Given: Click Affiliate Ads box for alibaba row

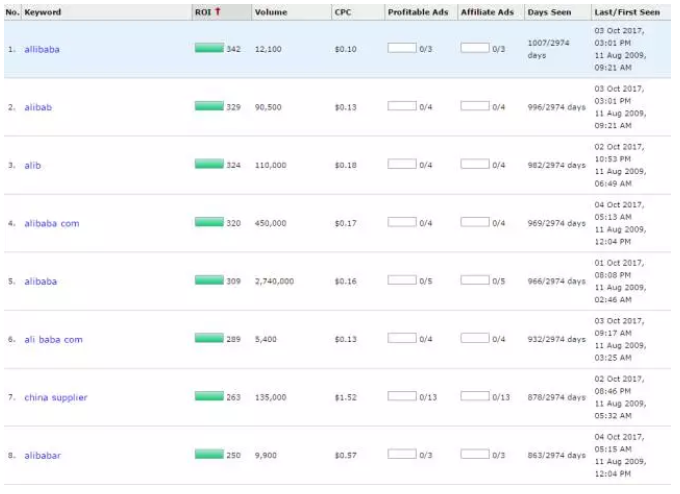Looking at the screenshot, I should pos(475,280).
